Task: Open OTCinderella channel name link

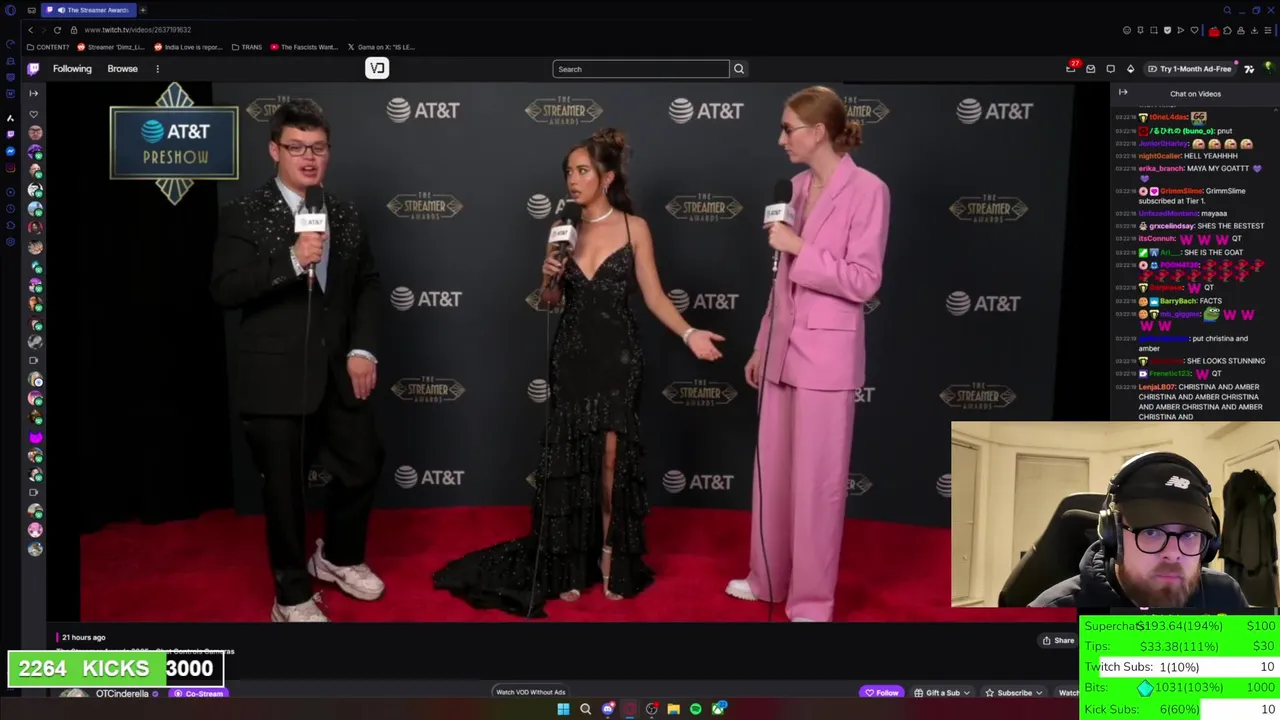Action: 122,693
